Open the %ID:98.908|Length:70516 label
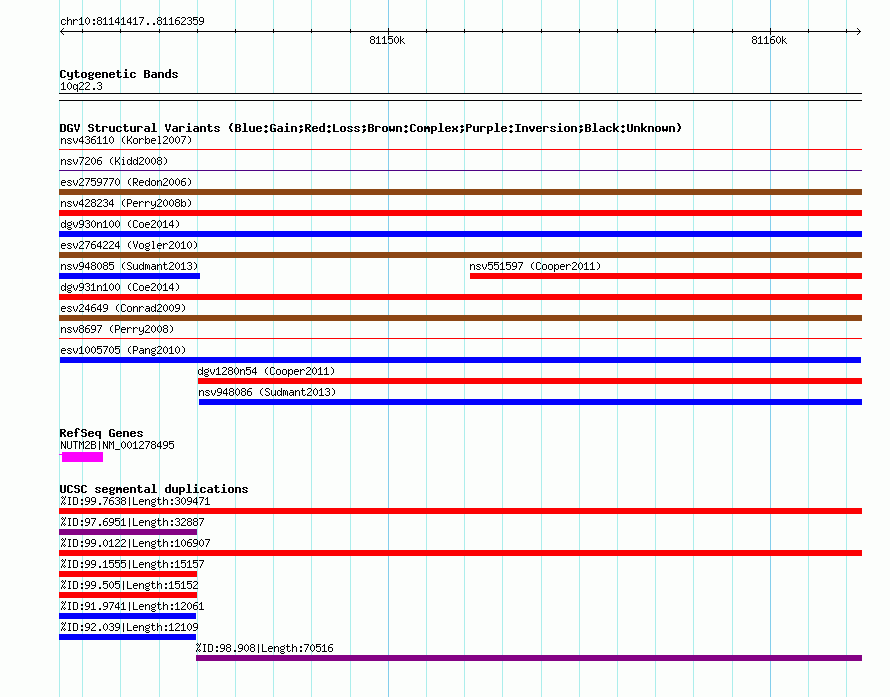Viewport: 890px width, 697px height. (x=265, y=648)
